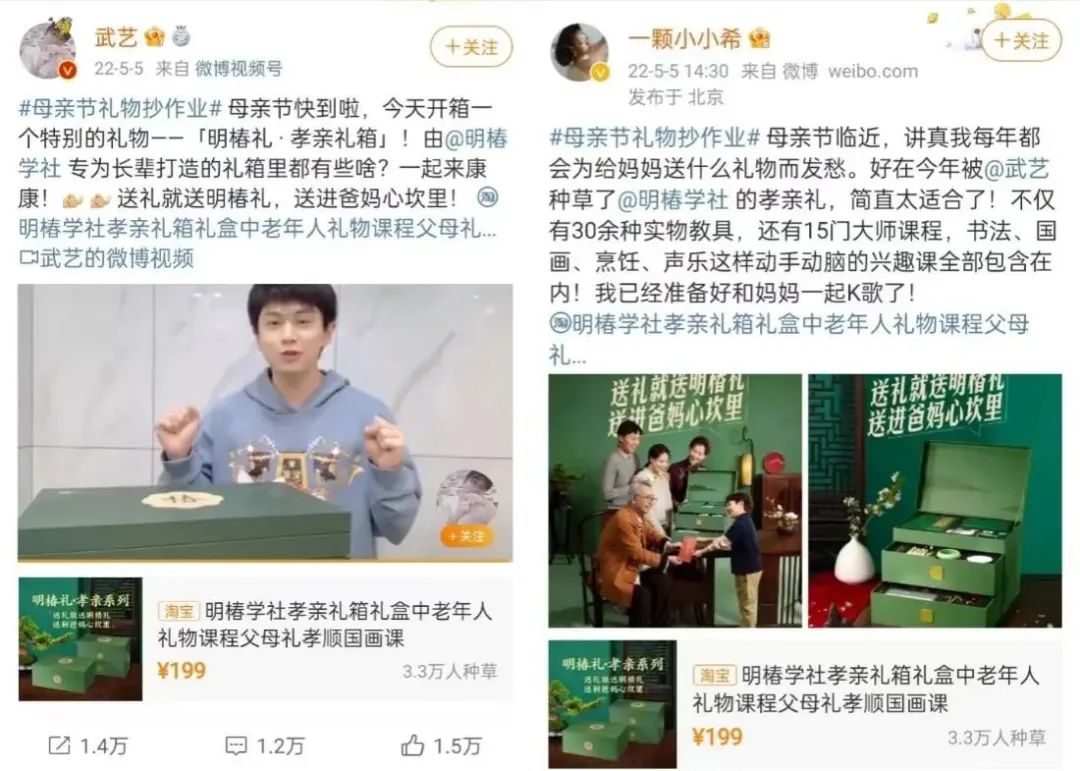Open 一颗小小希's profile avatar

[580, 52]
